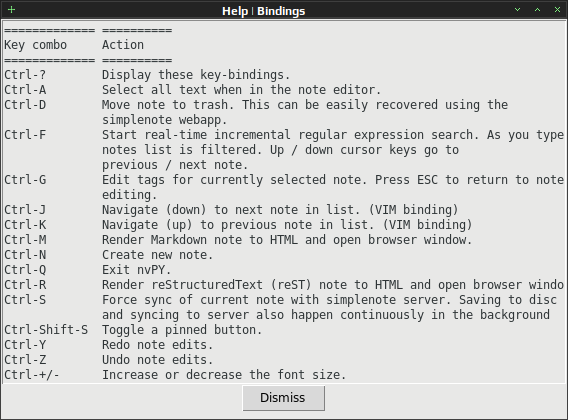Screen dimensions: 568x420
Task: Click the 'Redo note edits.' text
Action: pos(157,345)
